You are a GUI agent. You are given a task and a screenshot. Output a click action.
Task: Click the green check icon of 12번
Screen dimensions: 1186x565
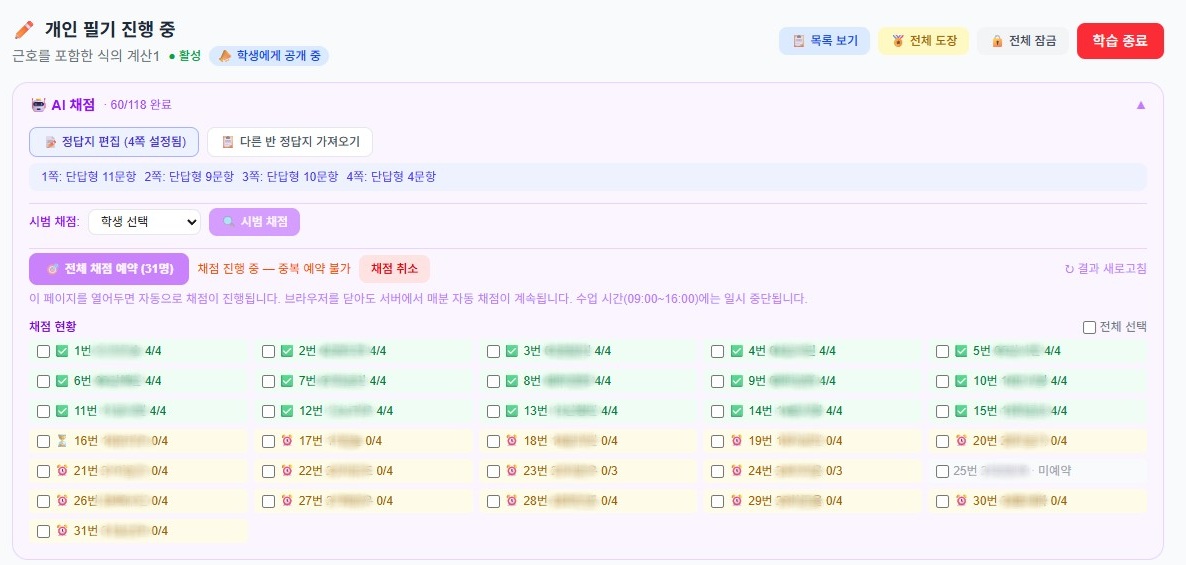point(287,411)
